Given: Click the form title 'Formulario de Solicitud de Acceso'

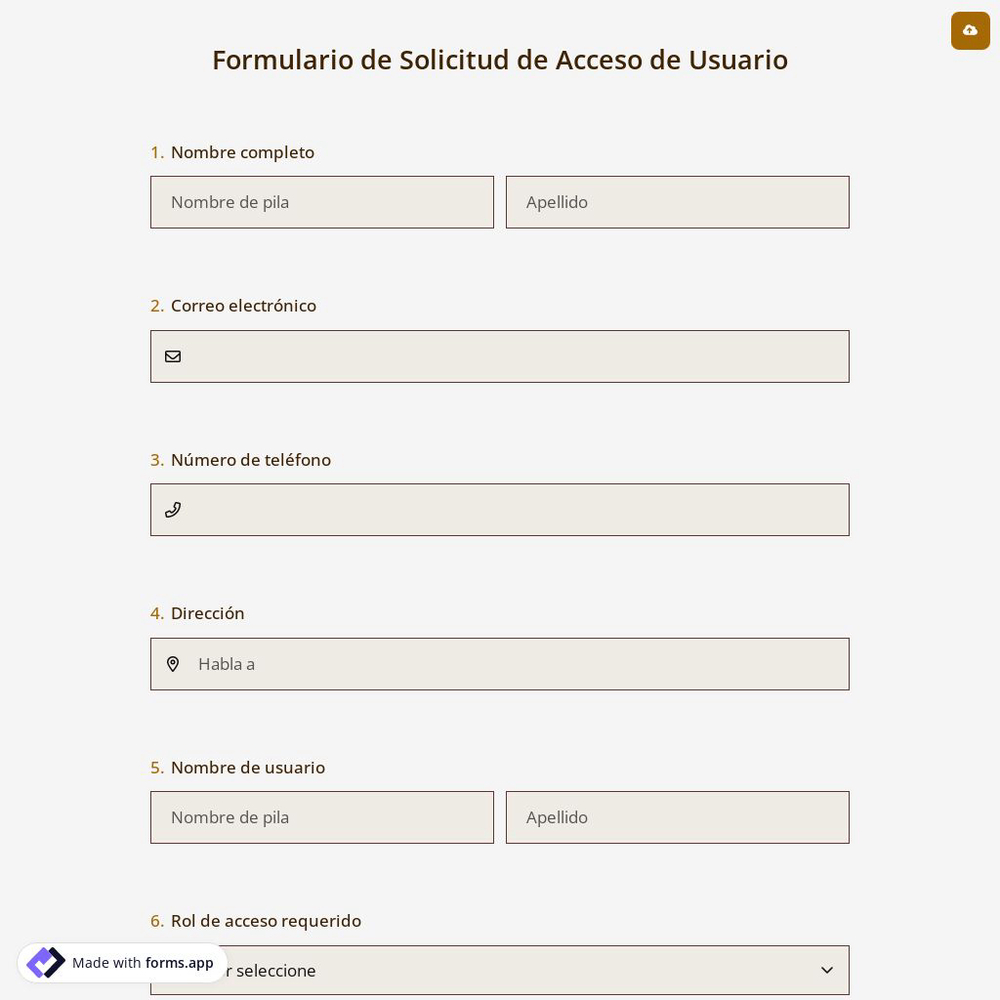Looking at the screenshot, I should point(500,60).
